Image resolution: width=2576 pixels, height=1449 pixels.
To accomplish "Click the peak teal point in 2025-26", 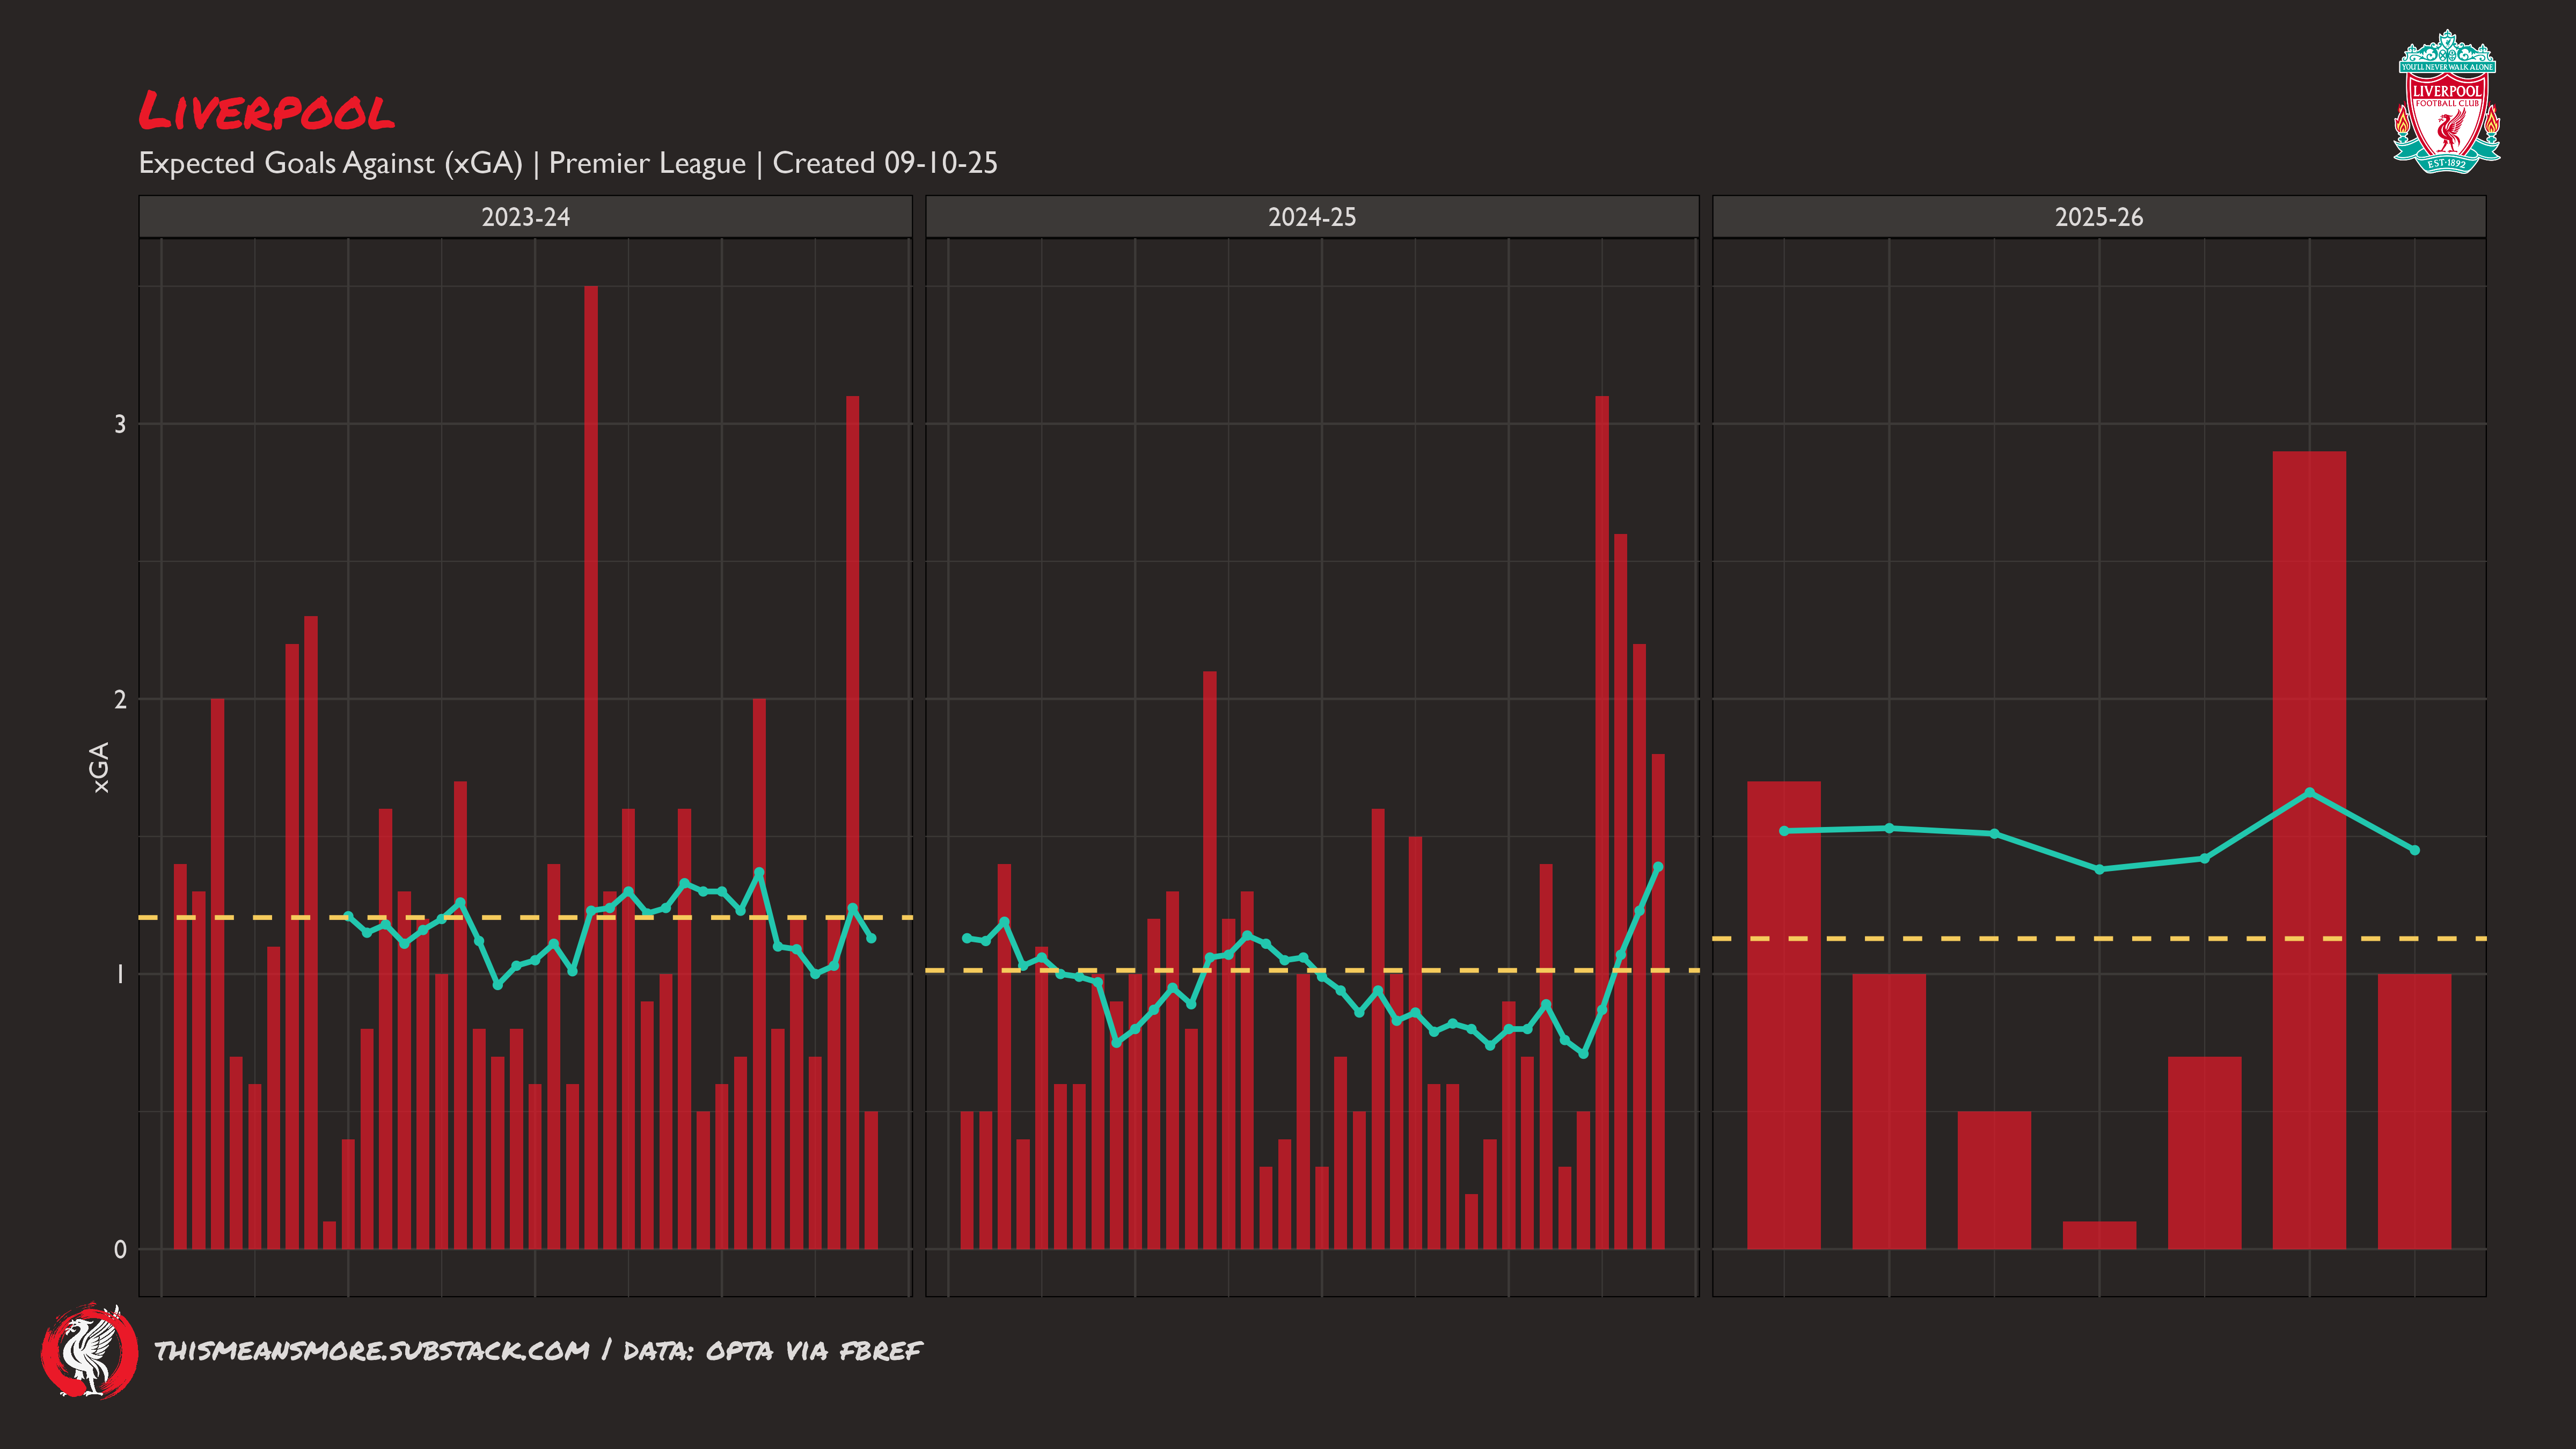I will tap(2309, 792).
